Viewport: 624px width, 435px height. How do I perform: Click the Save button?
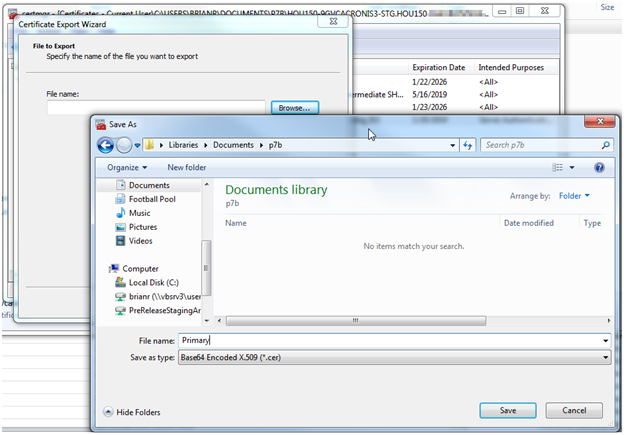[x=508, y=410]
